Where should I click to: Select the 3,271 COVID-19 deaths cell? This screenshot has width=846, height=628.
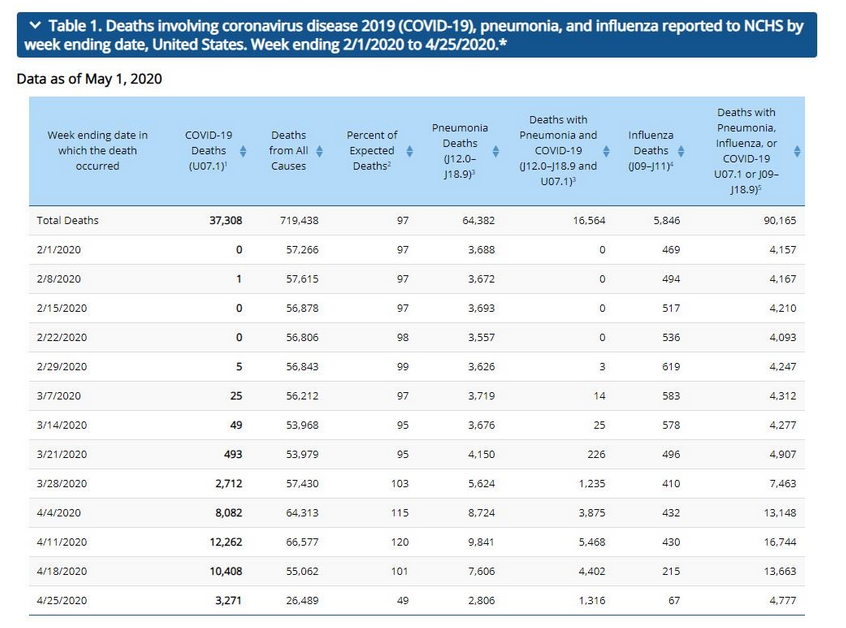229,600
